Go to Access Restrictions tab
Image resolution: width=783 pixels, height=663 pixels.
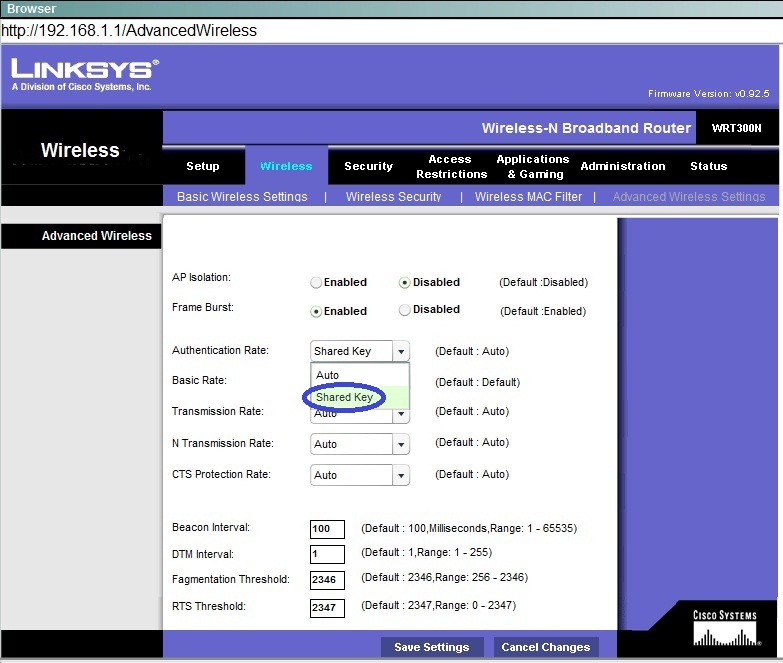tap(451, 167)
